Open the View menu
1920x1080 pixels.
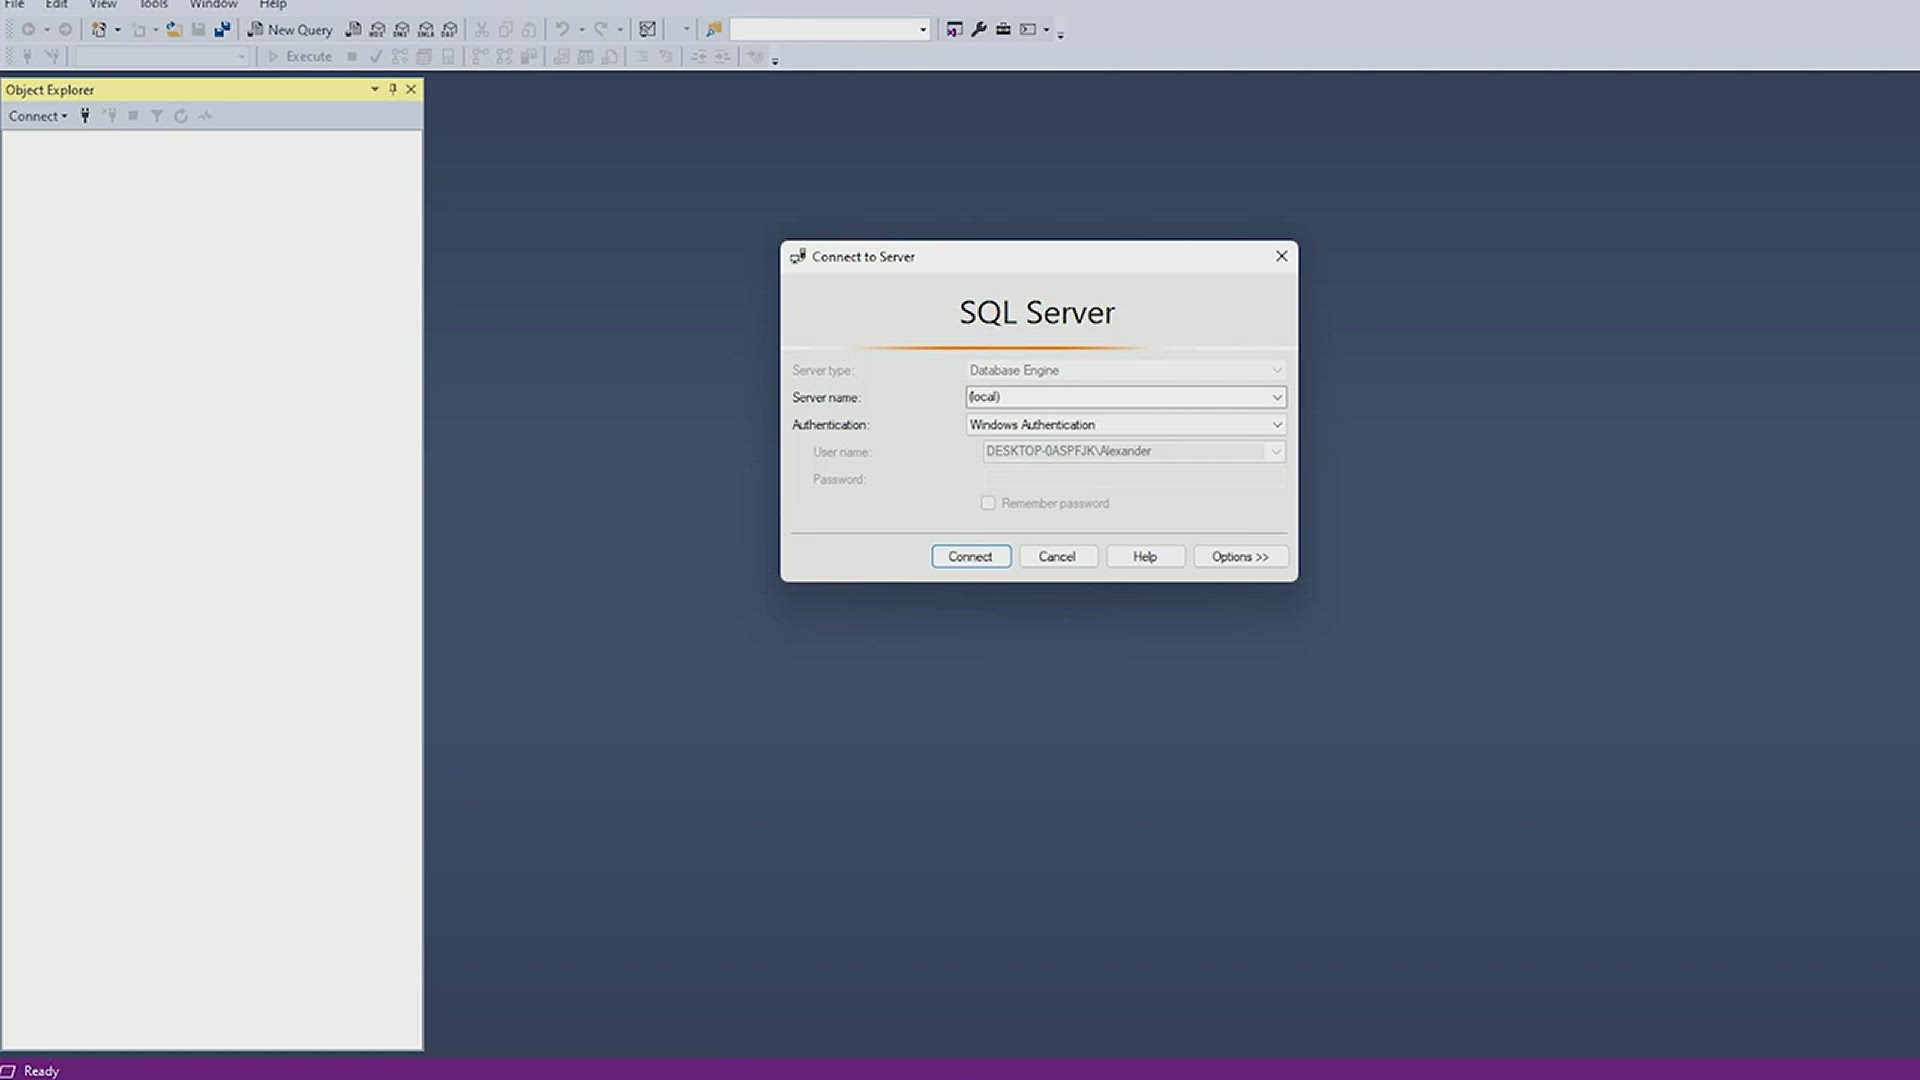[x=103, y=4]
